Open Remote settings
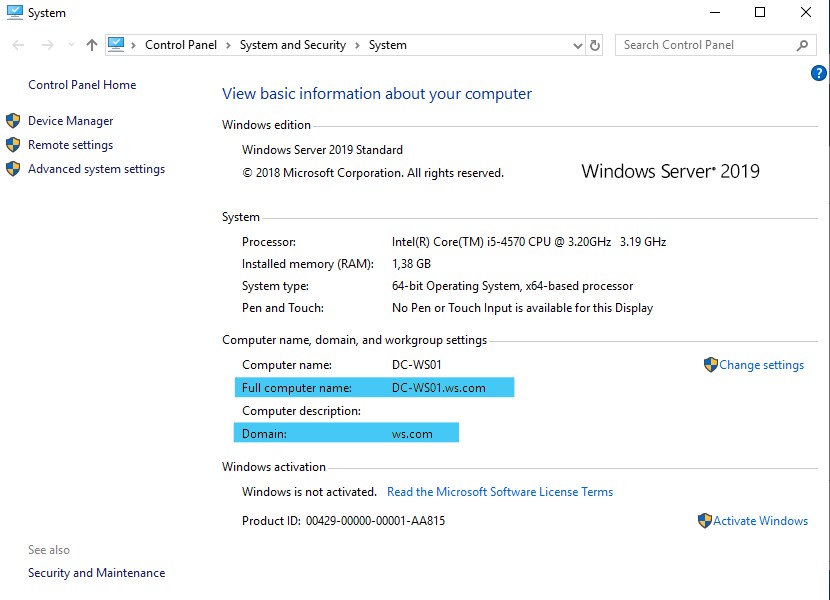The width and height of the screenshot is (830, 600). tap(70, 145)
